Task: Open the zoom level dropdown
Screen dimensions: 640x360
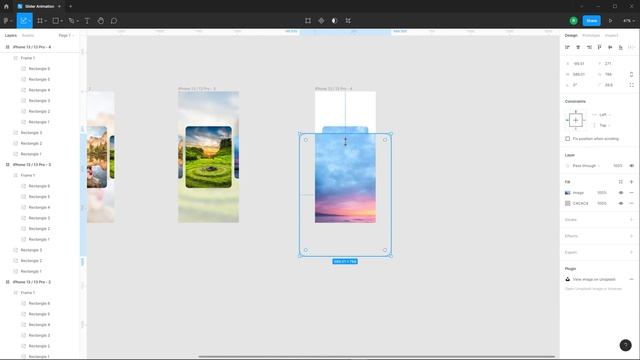Action: pyautogui.click(x=629, y=20)
